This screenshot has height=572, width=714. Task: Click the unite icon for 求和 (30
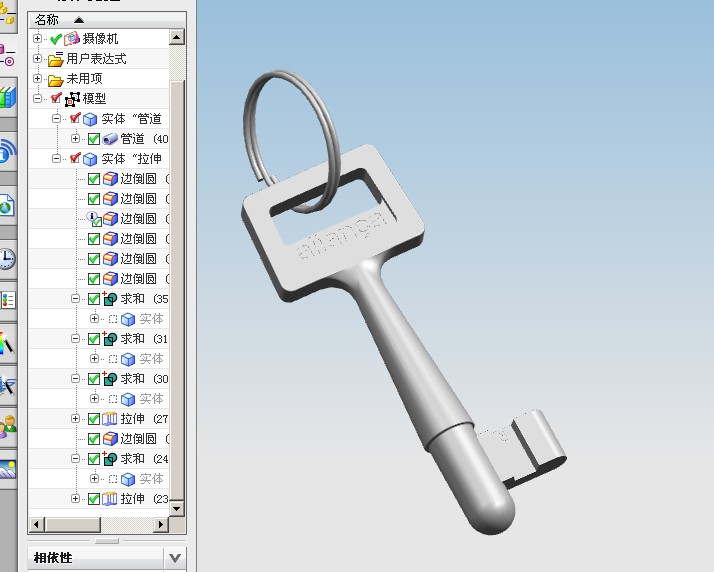point(110,379)
